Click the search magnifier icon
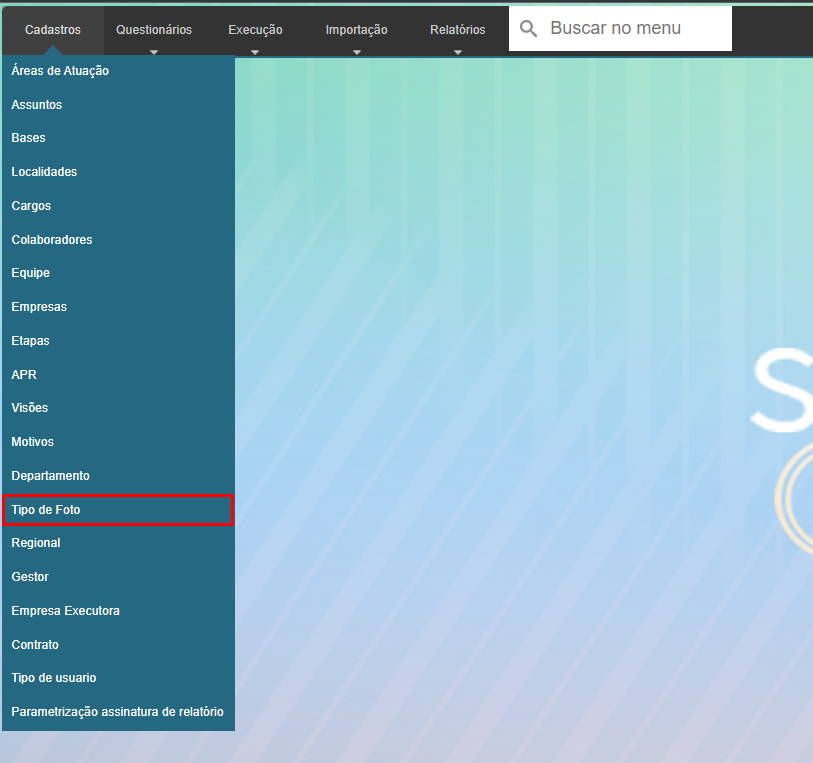Image resolution: width=813 pixels, height=763 pixels. [529, 29]
